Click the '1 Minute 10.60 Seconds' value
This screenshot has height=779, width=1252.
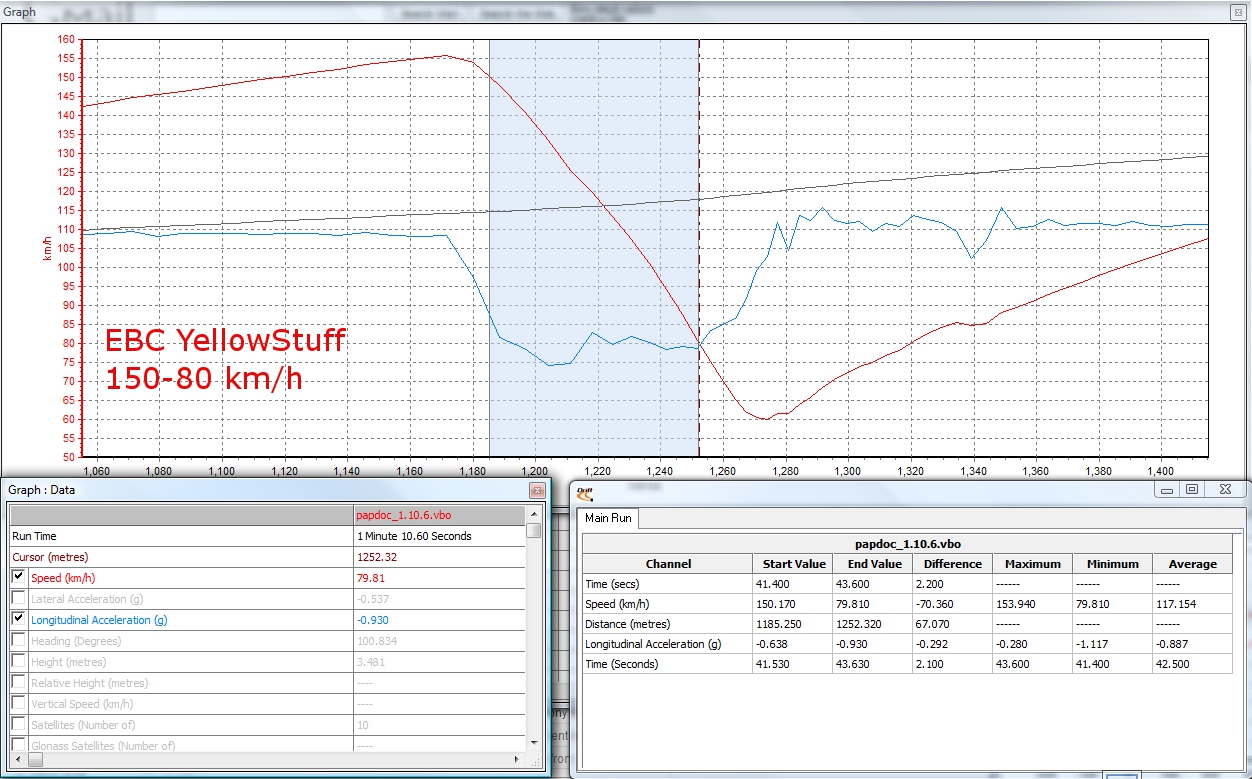tap(414, 536)
